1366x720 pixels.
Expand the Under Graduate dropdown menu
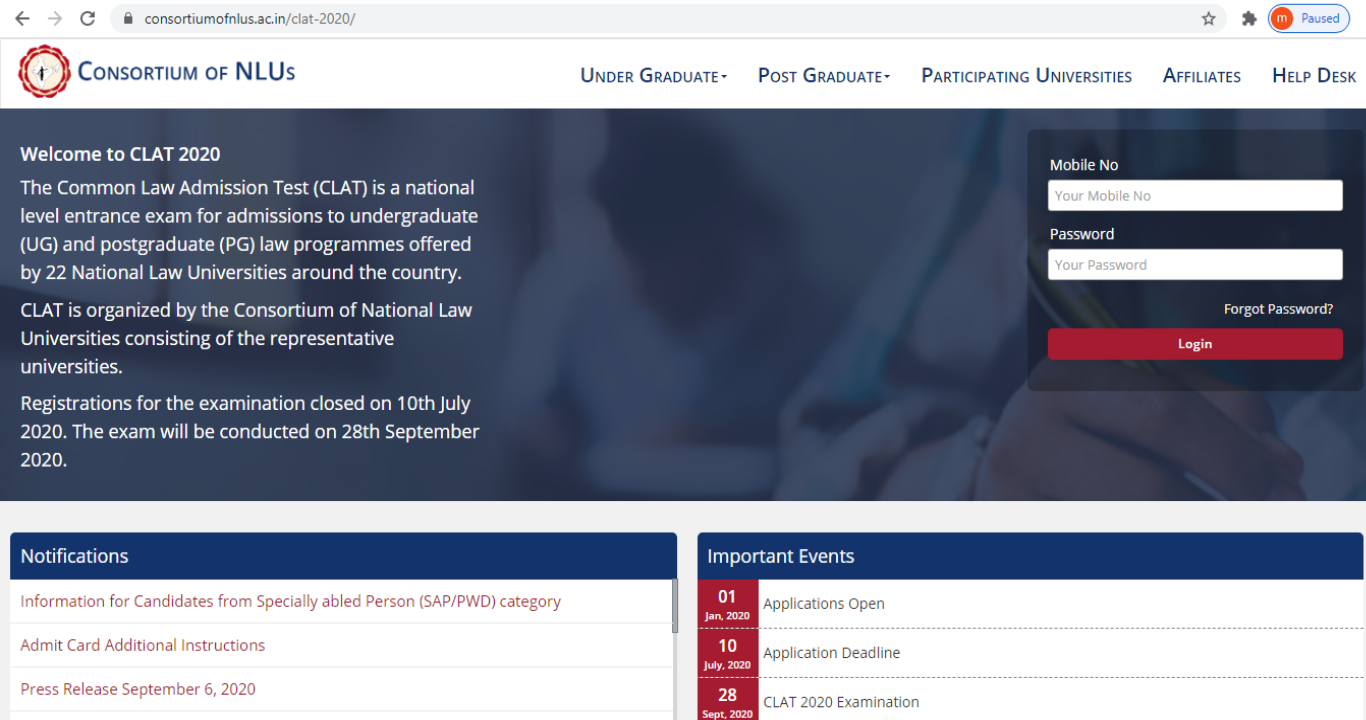(653, 76)
